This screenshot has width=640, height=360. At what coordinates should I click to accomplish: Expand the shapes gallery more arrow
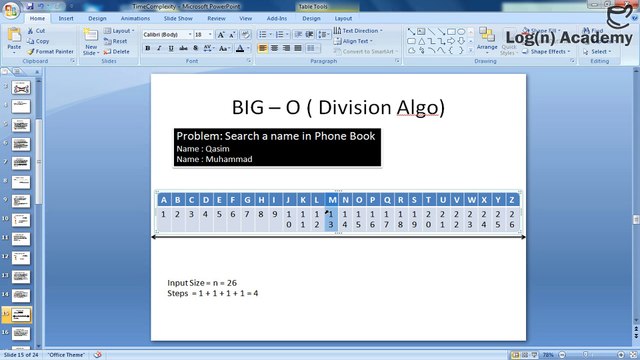471,50
